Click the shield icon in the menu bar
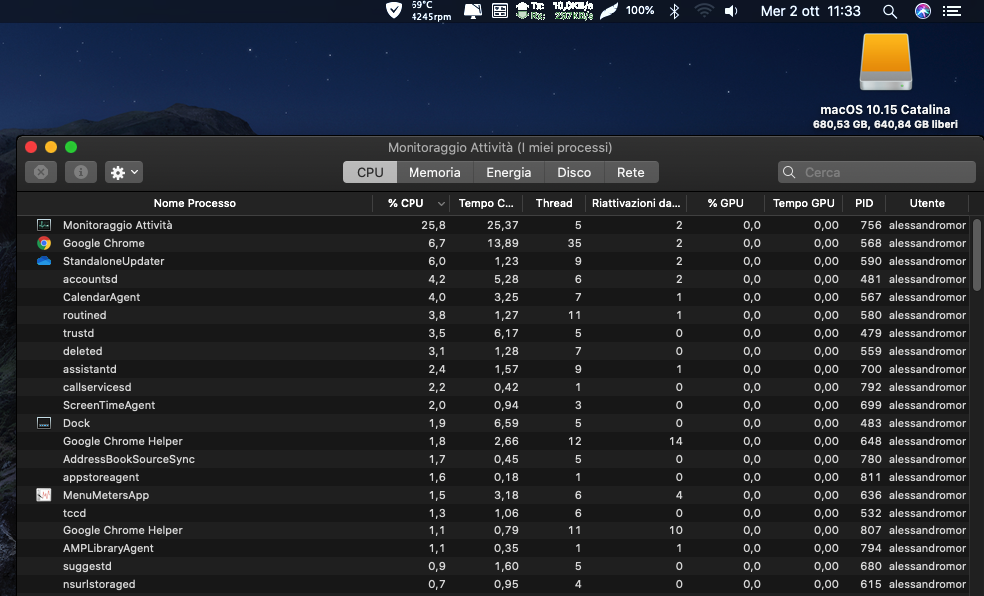 click(393, 11)
